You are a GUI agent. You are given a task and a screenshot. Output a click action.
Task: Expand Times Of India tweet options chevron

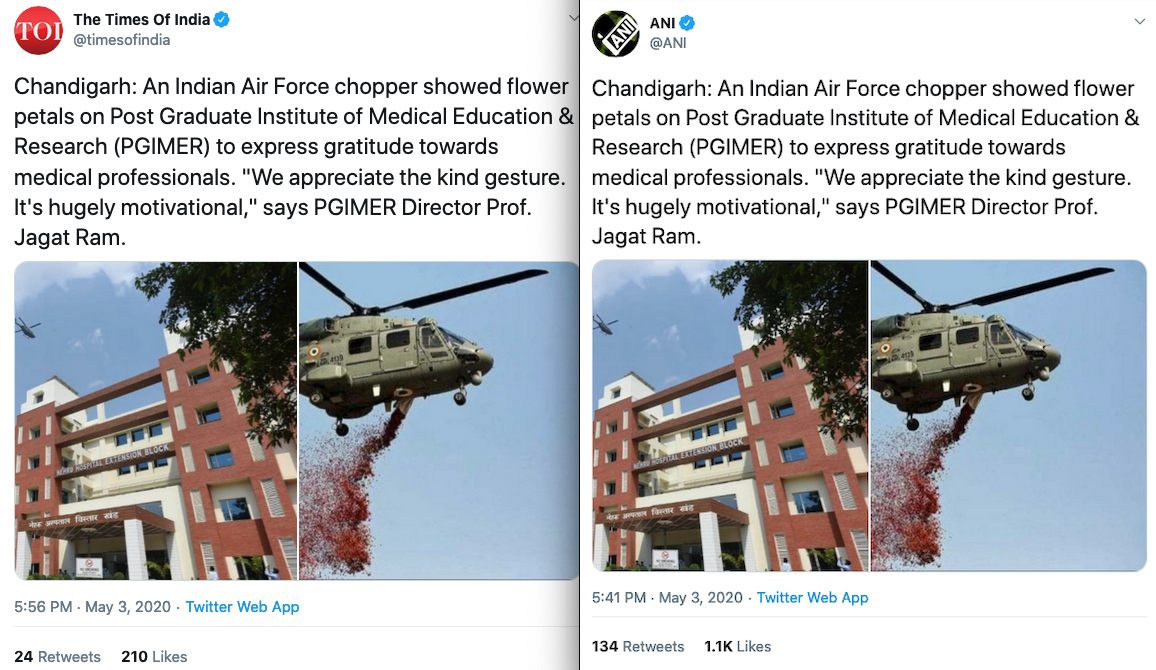(x=574, y=18)
